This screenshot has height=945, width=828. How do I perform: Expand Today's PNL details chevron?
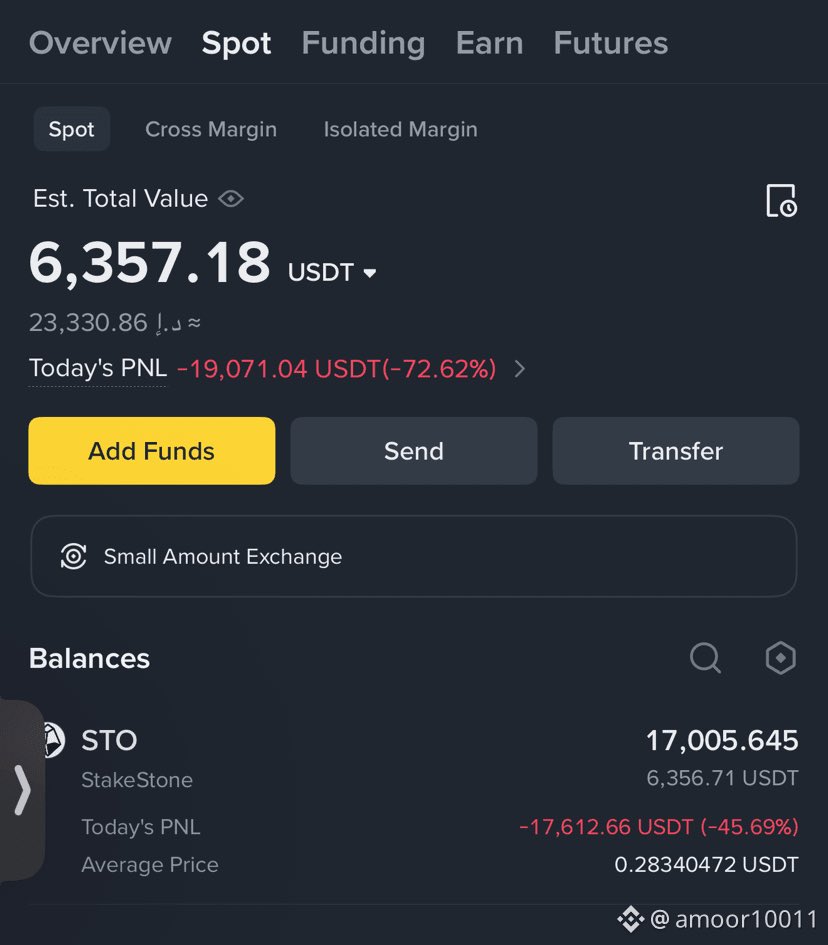click(519, 369)
